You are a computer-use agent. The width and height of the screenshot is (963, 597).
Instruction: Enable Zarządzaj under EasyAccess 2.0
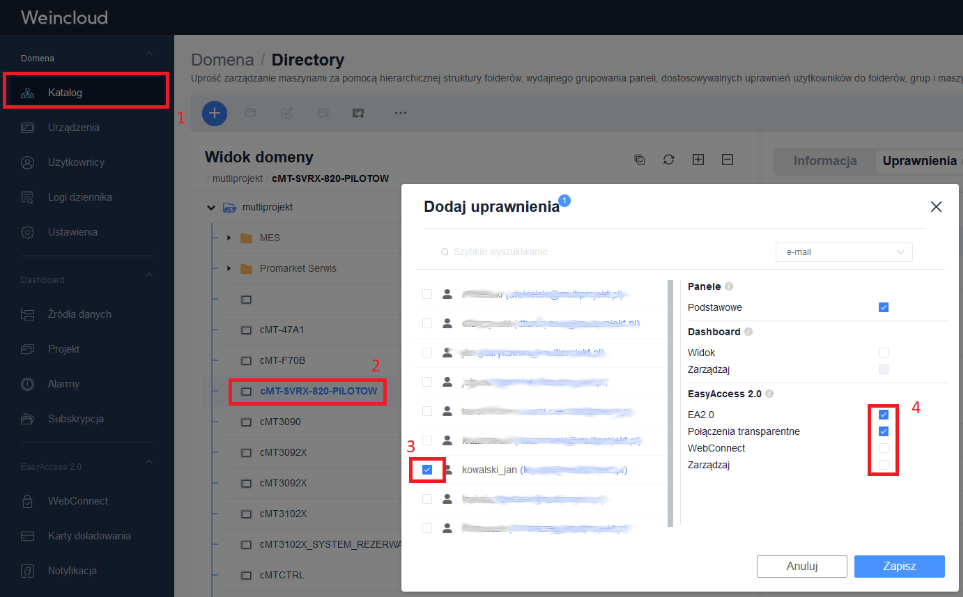[884, 465]
